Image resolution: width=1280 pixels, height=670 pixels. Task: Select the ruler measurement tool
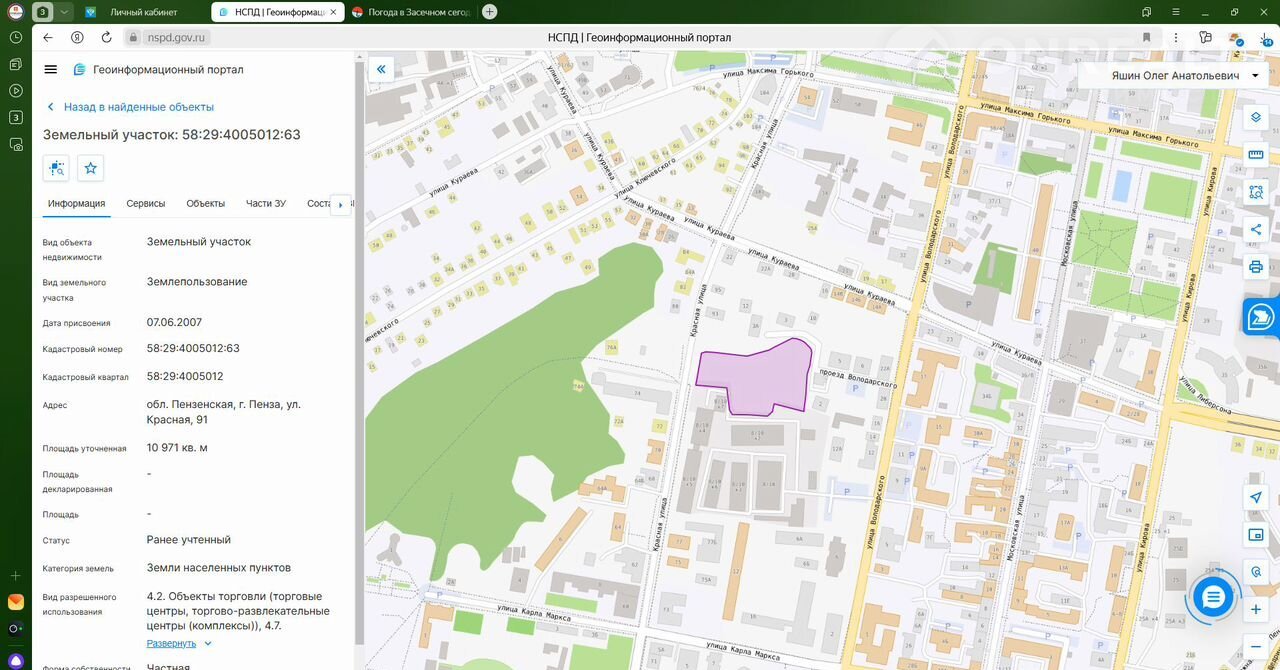[x=1256, y=154]
